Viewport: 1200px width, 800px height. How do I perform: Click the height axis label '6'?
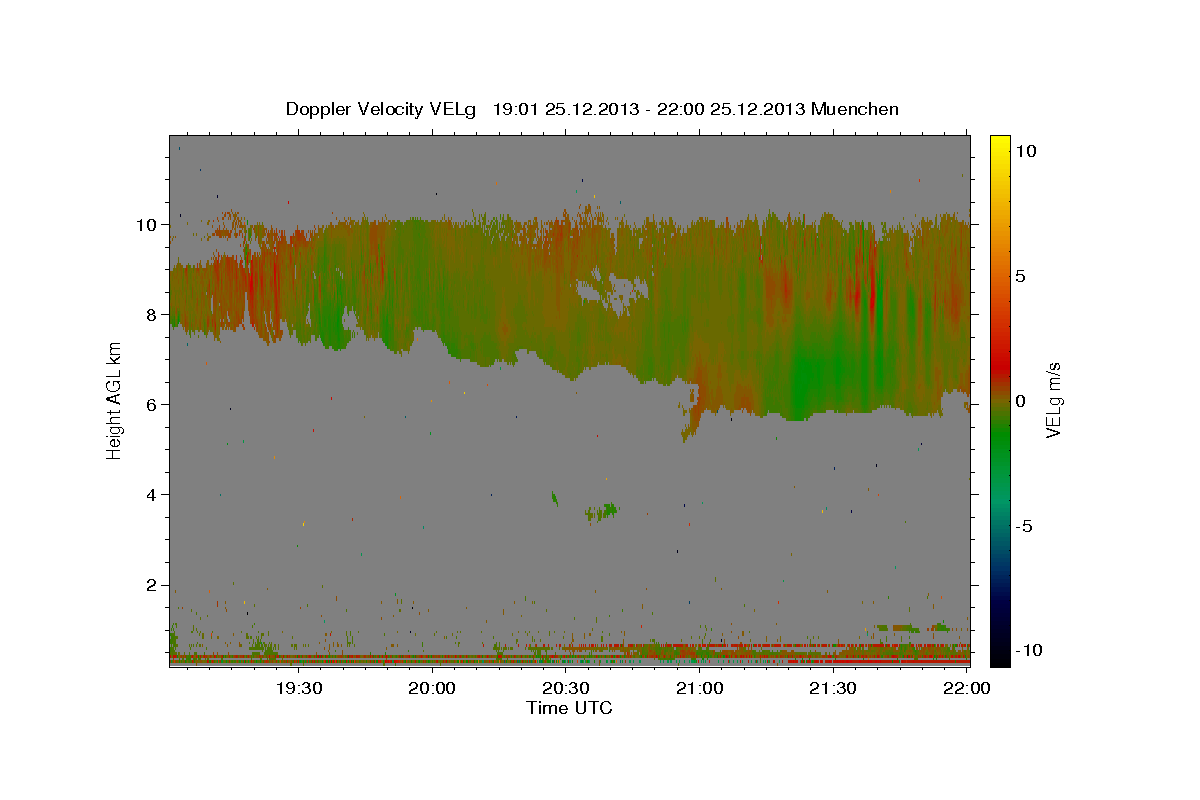click(x=151, y=404)
